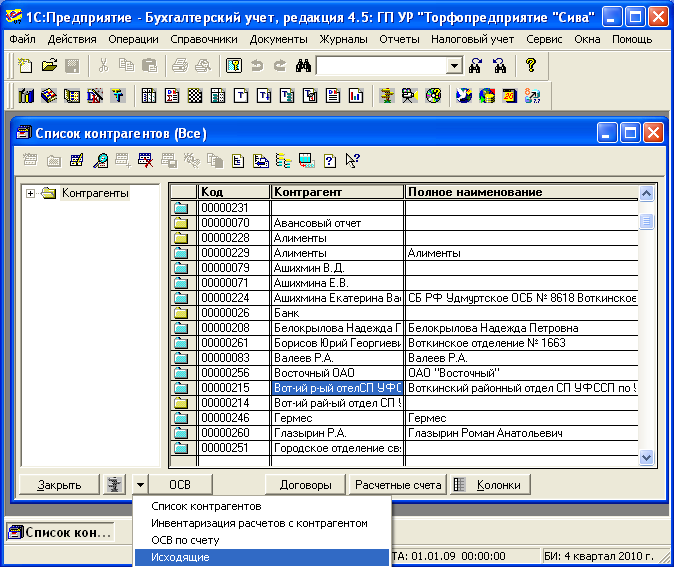This screenshot has height=567, width=674.
Task: Click the Договоры button
Action: [306, 485]
